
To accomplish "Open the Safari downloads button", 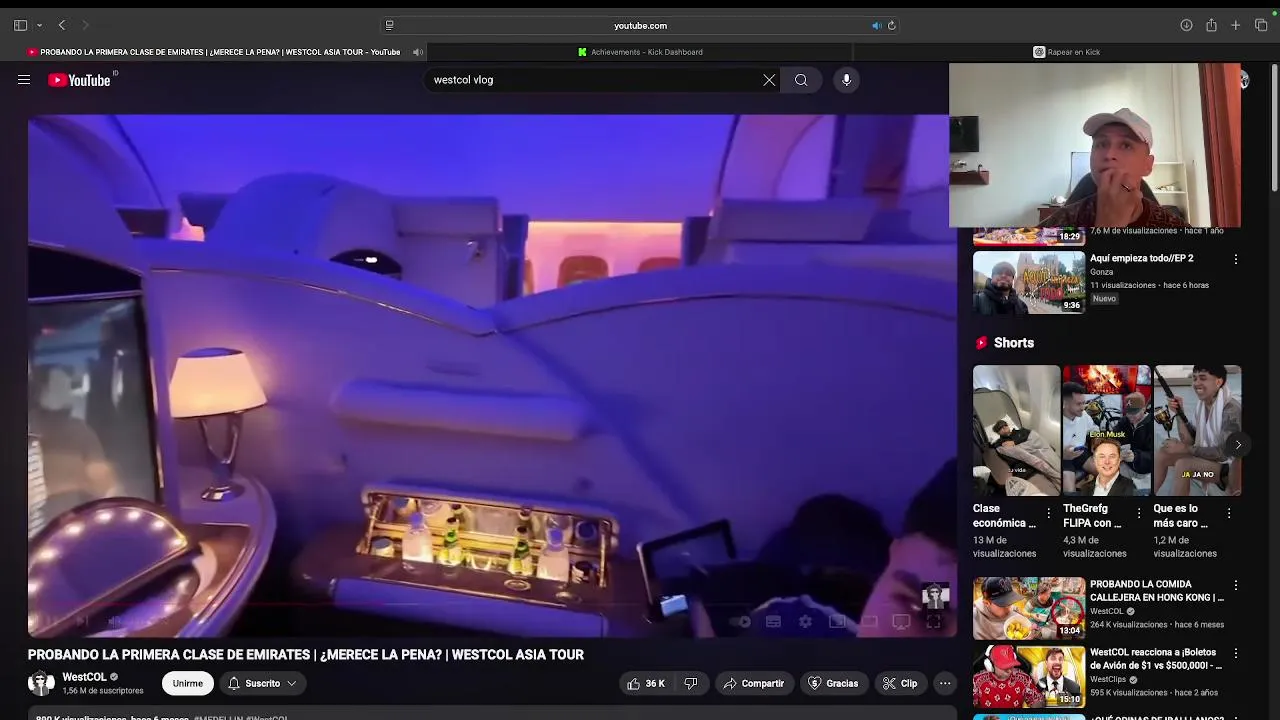I will (x=1186, y=25).
